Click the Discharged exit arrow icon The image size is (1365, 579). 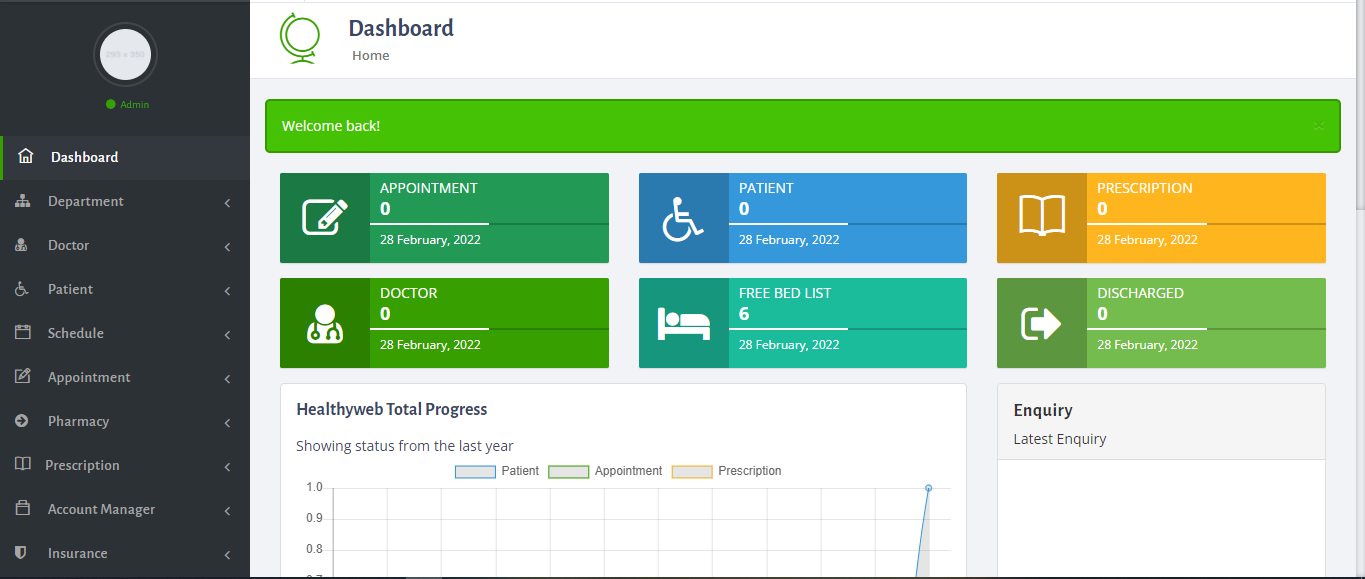pos(1041,323)
